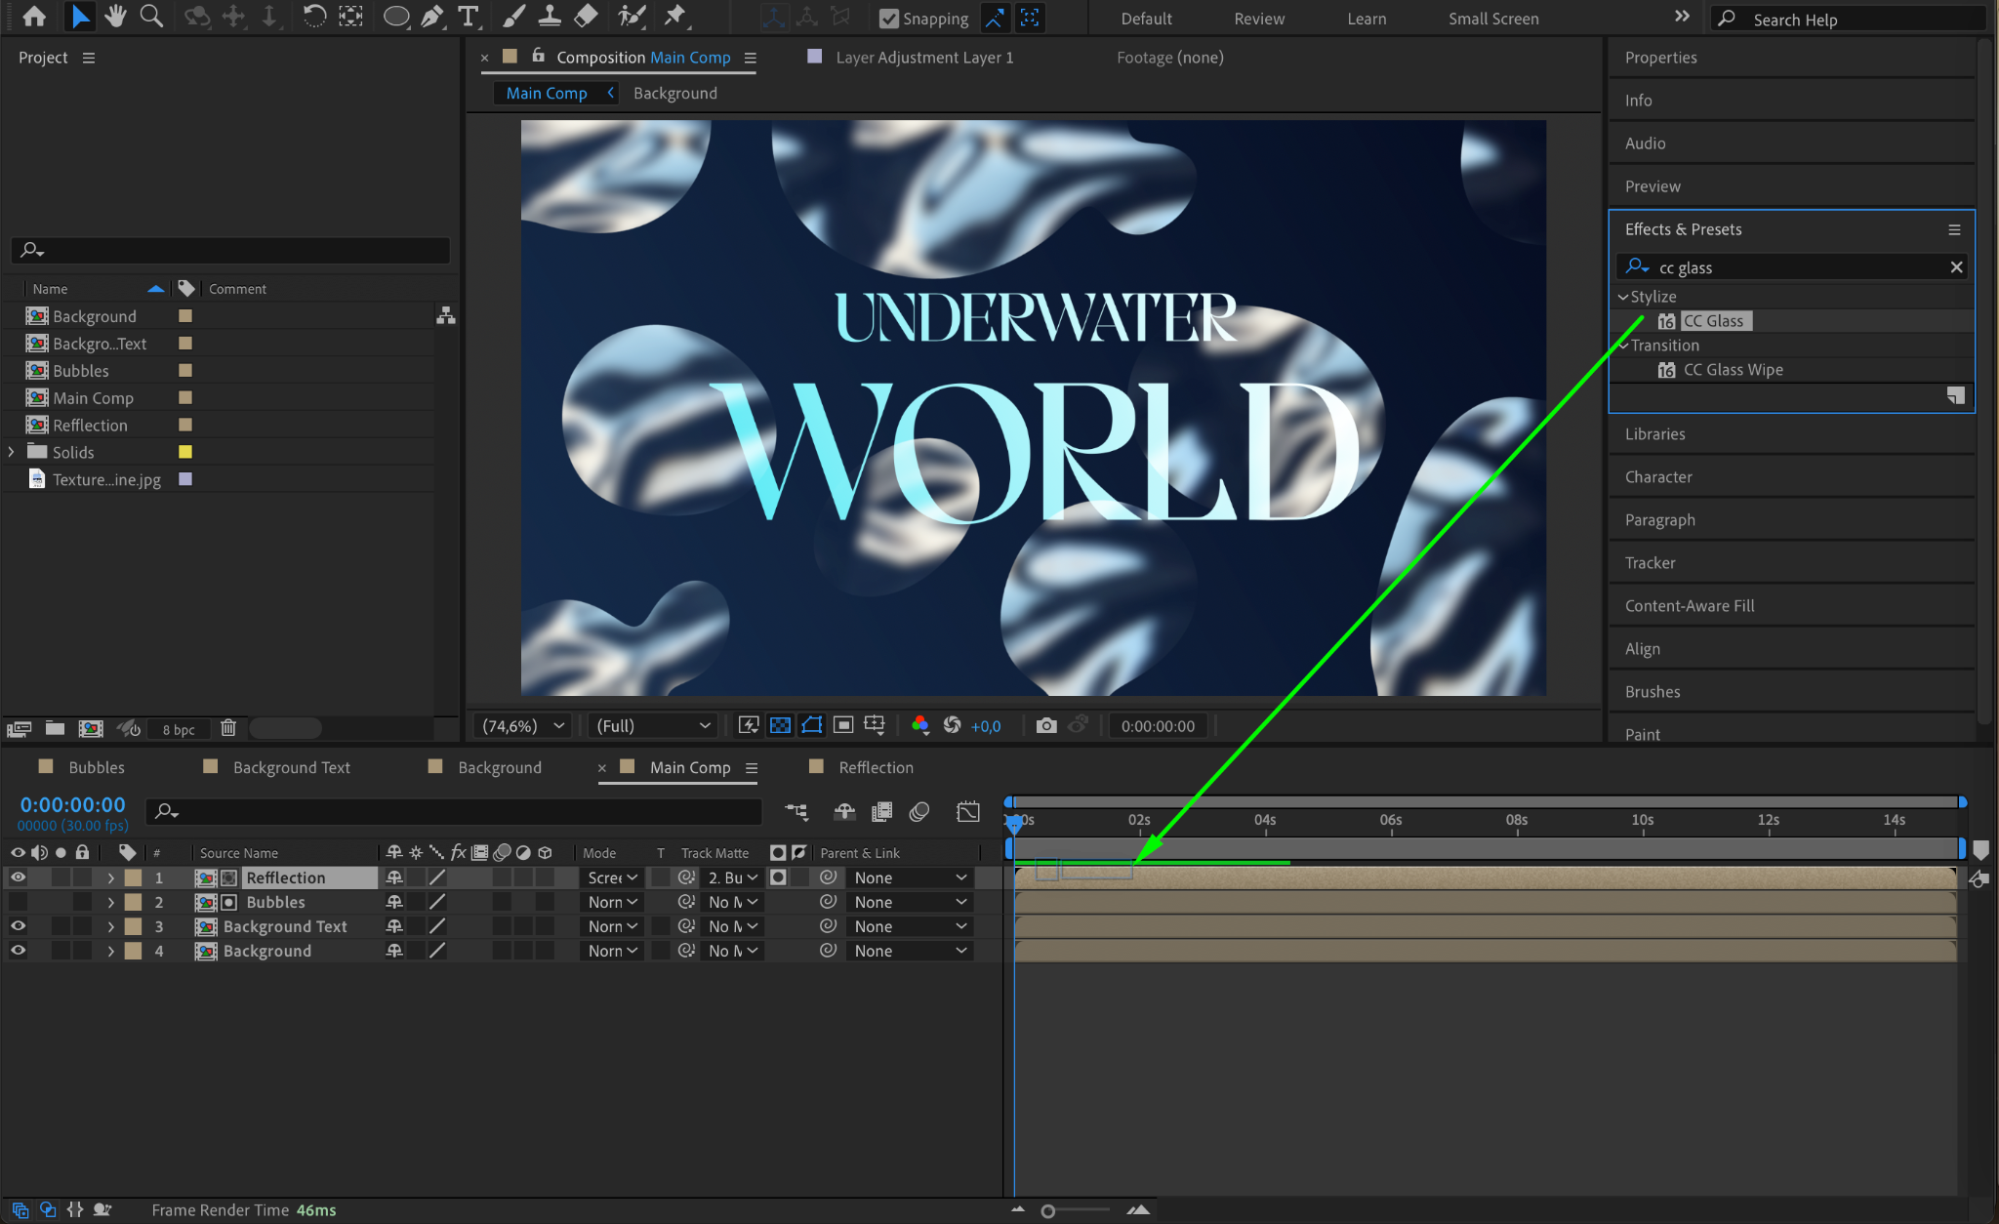Toggle the Snapping checkbox
1999x1224 pixels.
(888, 18)
